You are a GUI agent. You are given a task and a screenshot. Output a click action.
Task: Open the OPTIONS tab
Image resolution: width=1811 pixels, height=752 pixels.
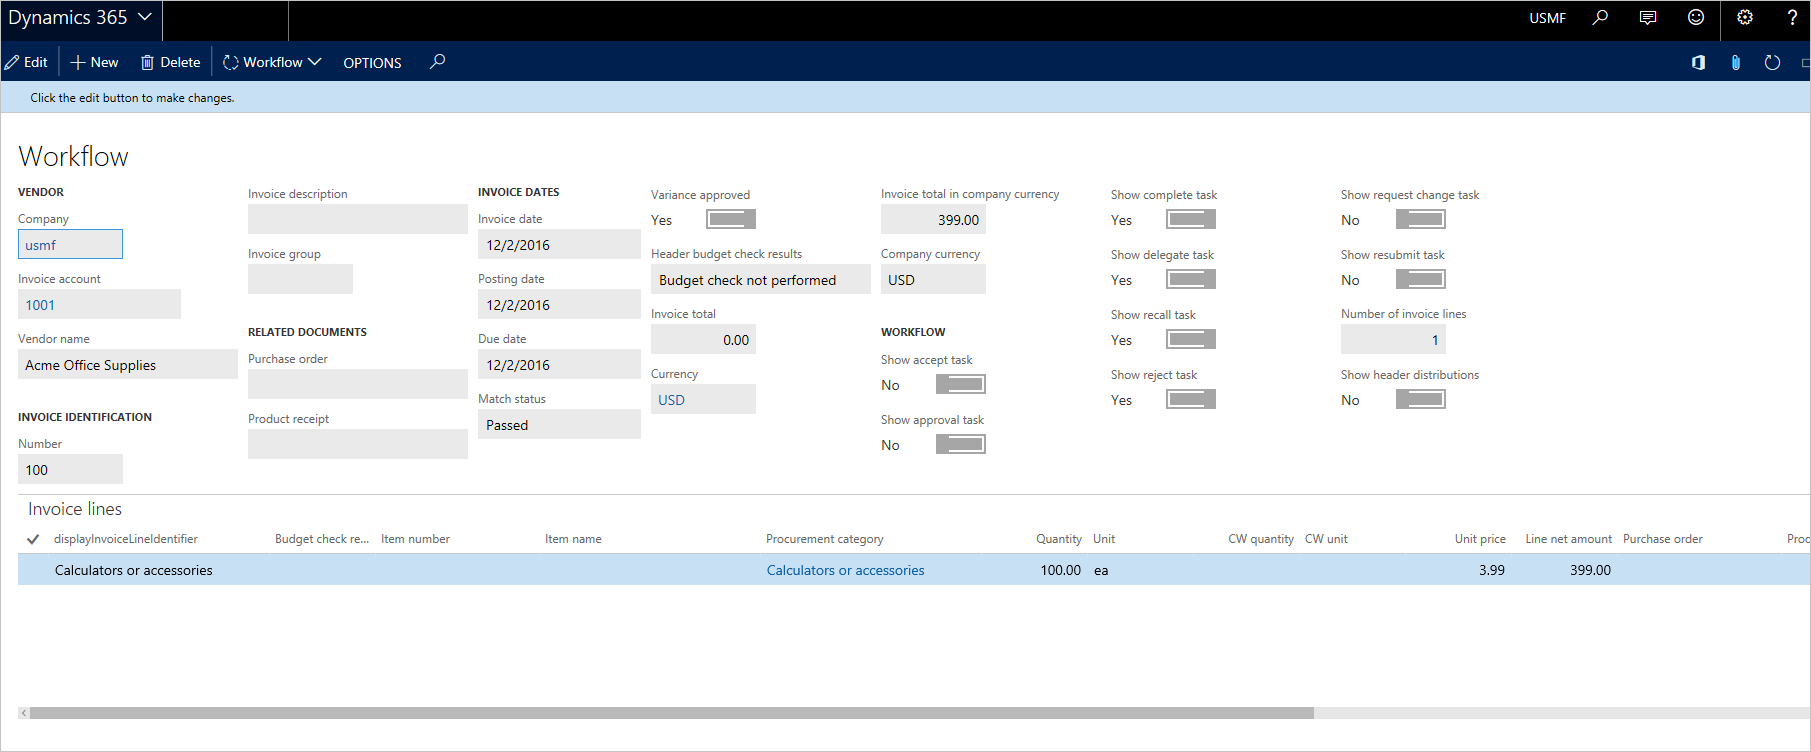click(372, 62)
